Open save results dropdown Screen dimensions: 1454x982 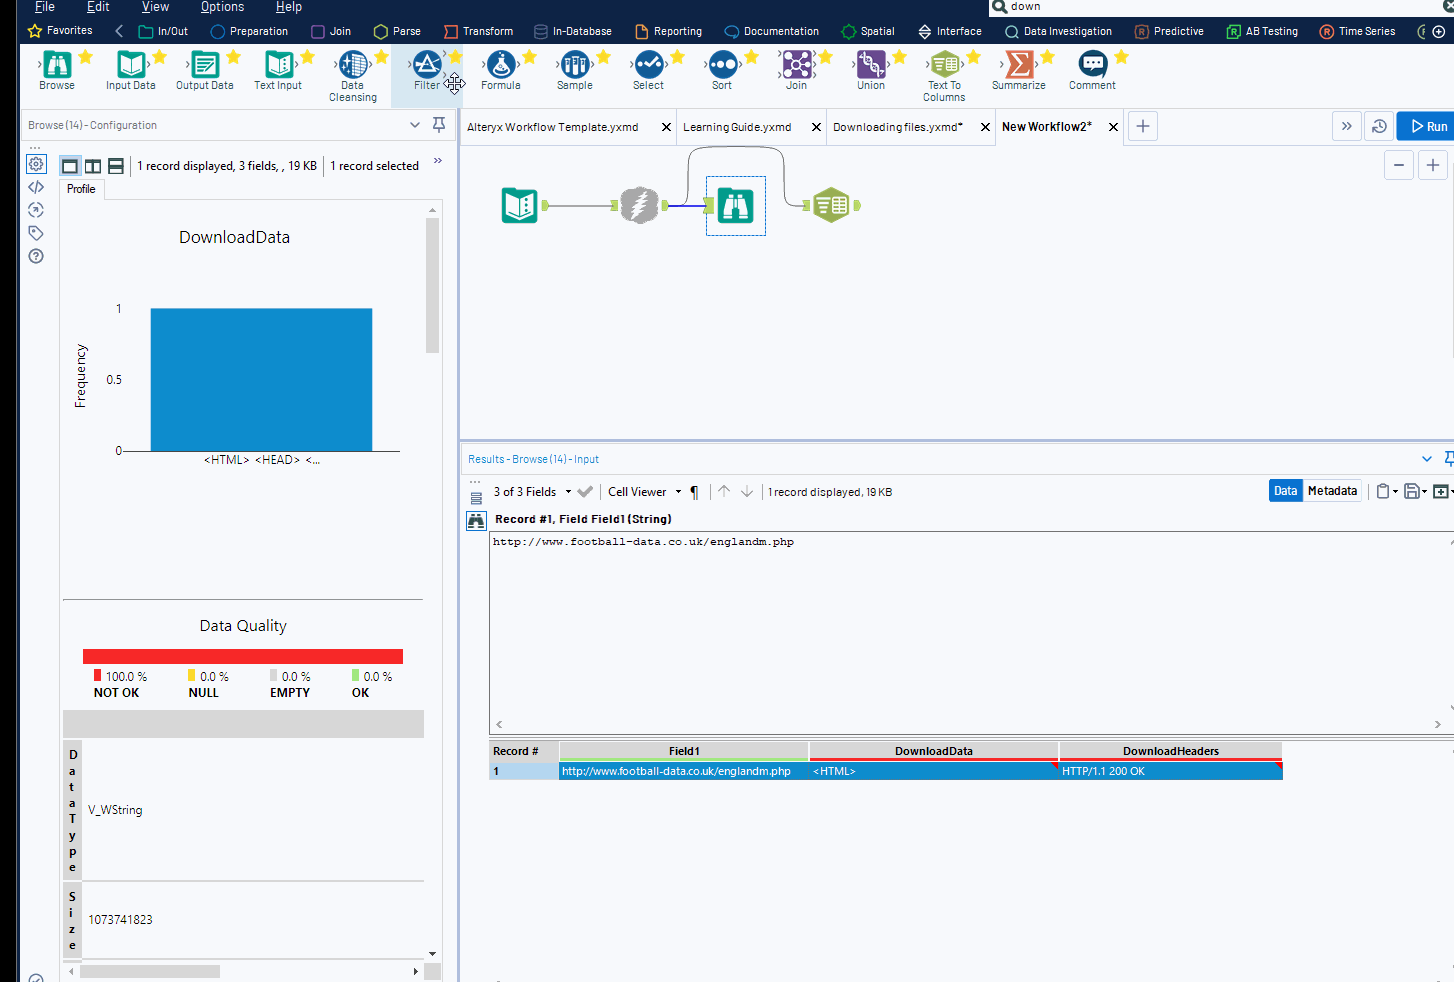tap(1415, 491)
